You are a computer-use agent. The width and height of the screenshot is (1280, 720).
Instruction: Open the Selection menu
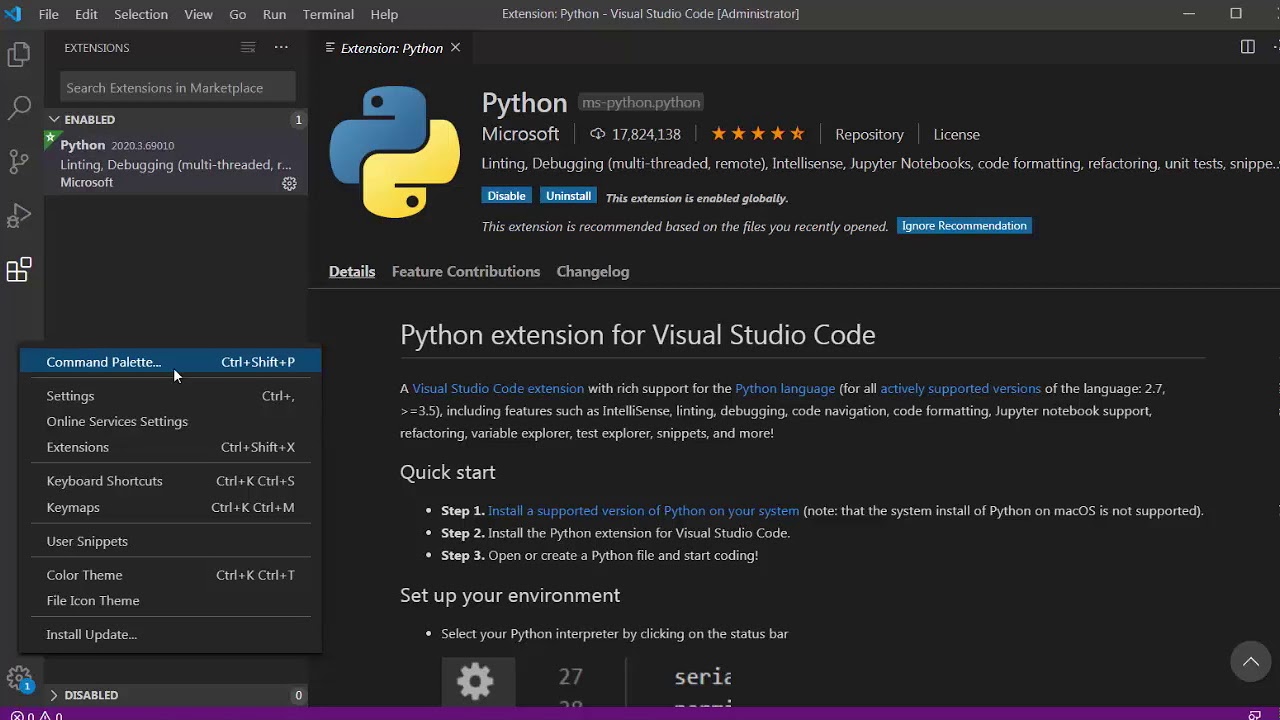coord(141,14)
